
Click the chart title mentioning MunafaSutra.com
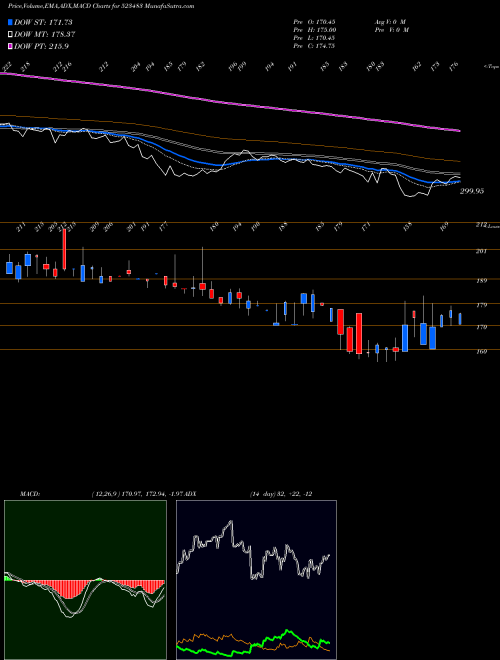[x=101, y=6]
